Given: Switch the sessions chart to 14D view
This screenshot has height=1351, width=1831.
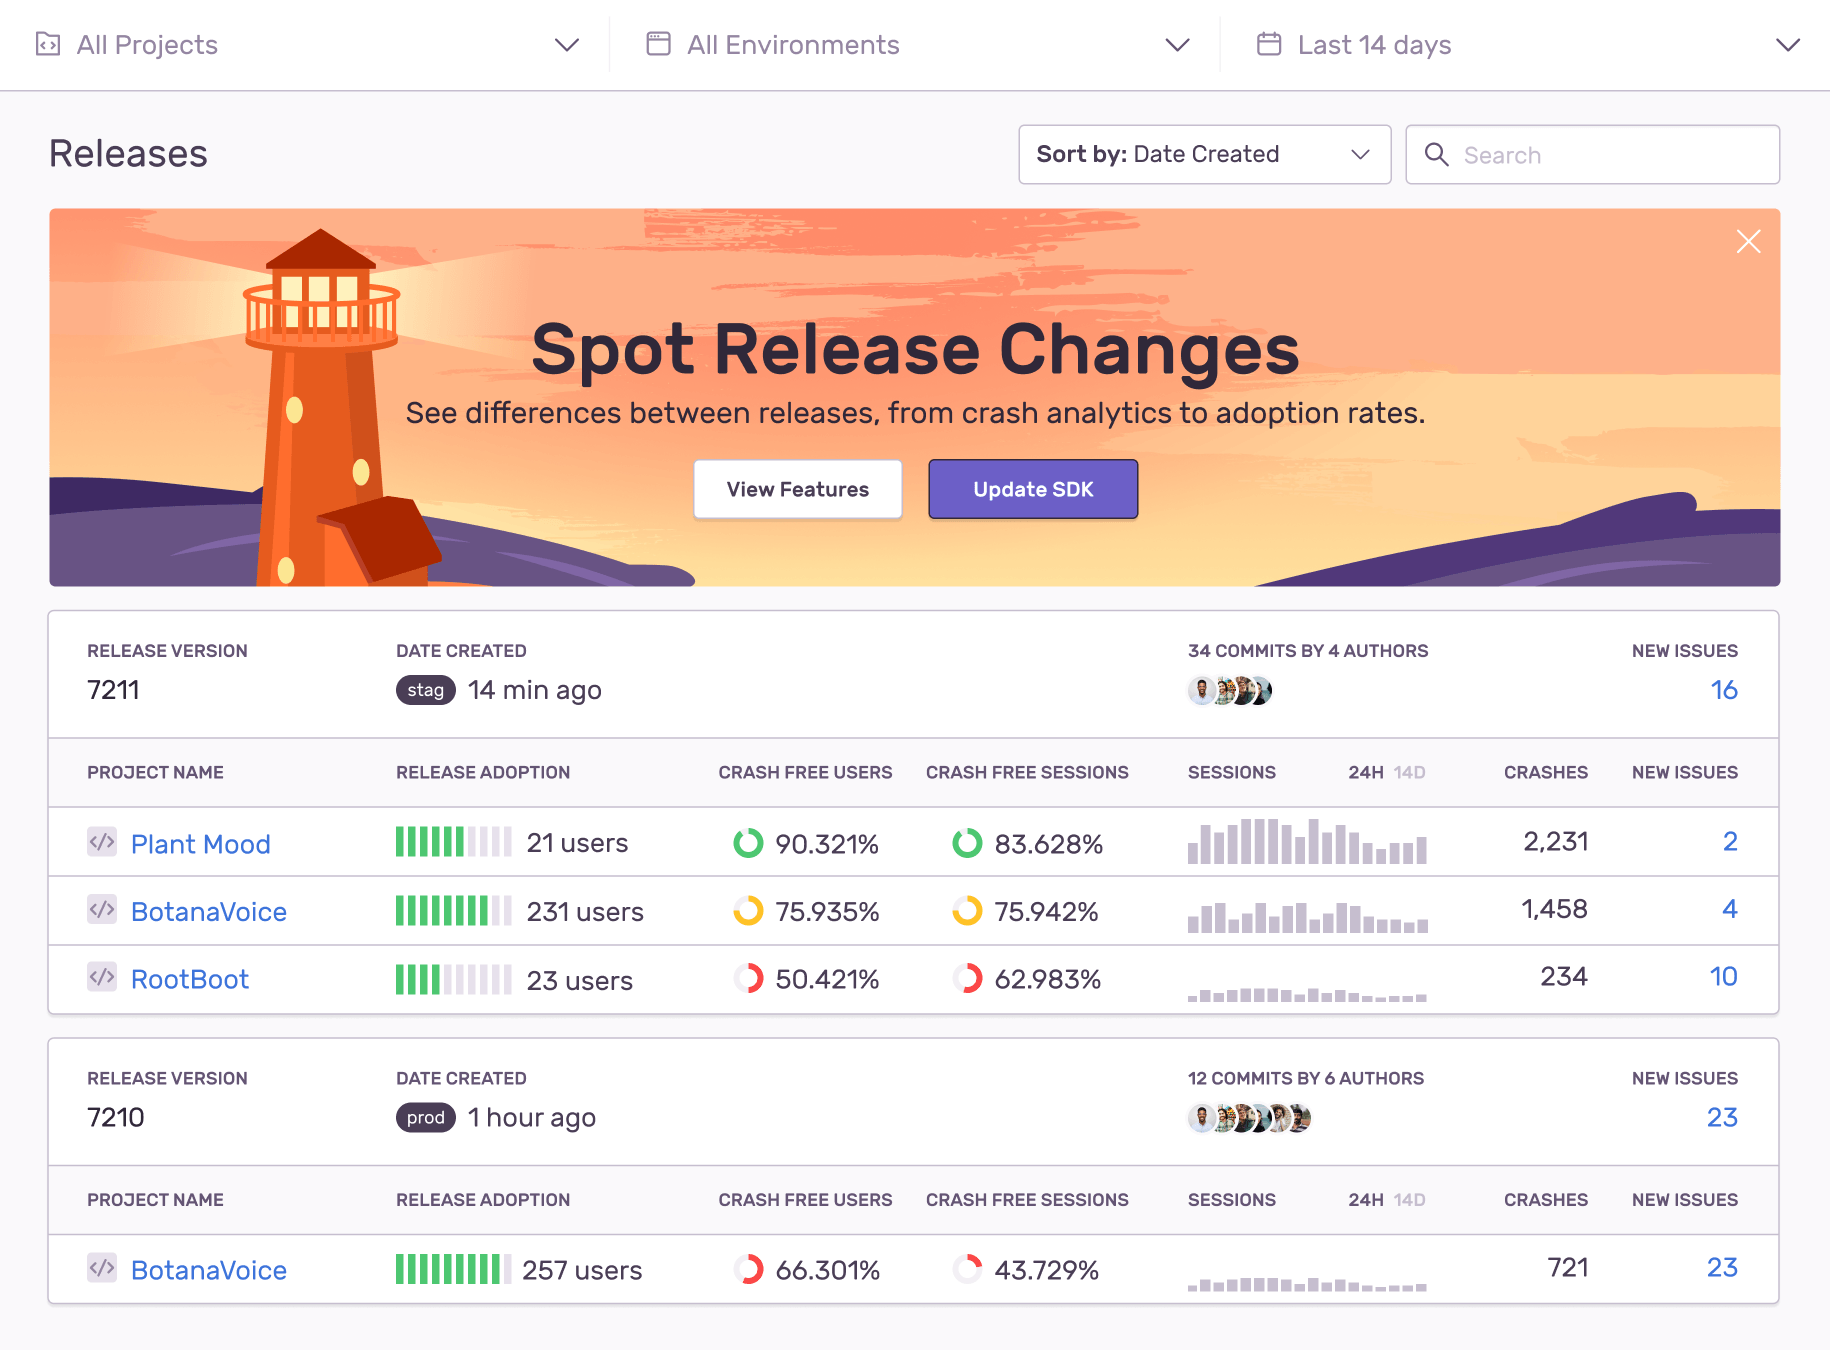Looking at the screenshot, I should (x=1411, y=772).
